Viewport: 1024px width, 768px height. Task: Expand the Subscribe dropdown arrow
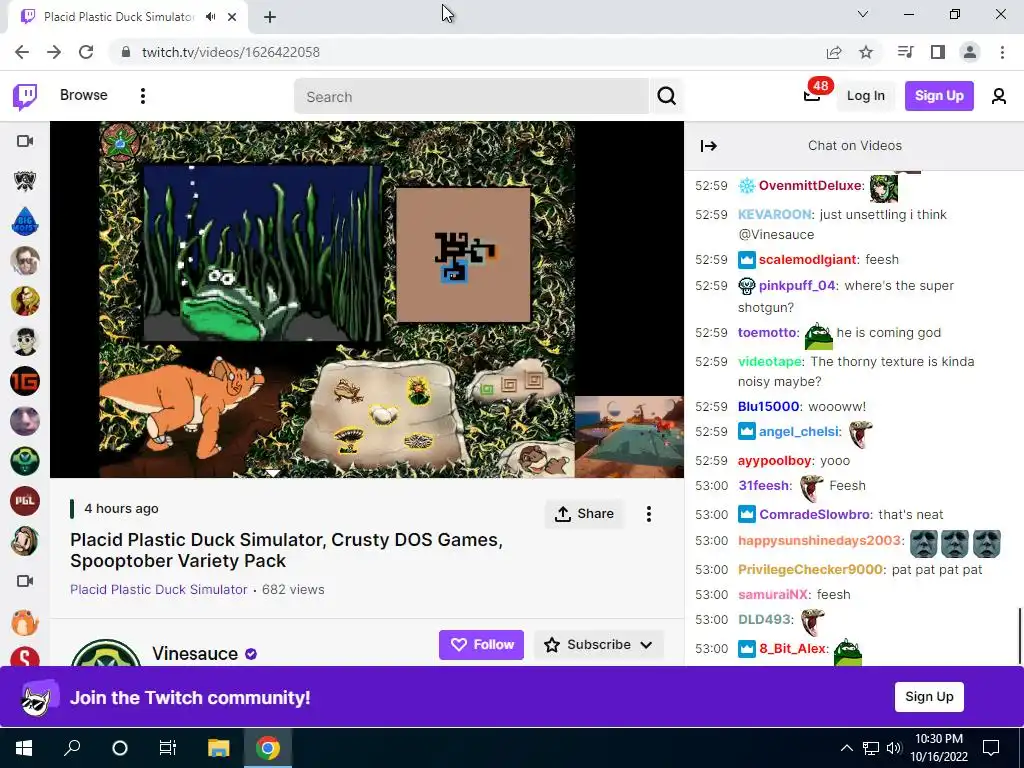coord(647,645)
